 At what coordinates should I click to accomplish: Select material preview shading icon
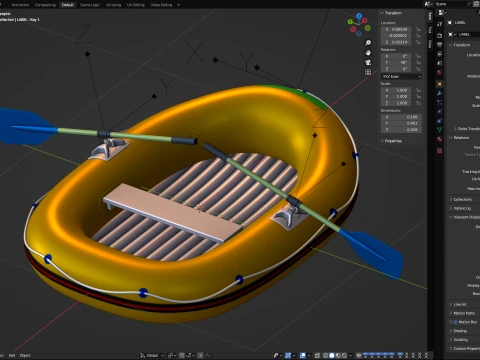(338, 355)
